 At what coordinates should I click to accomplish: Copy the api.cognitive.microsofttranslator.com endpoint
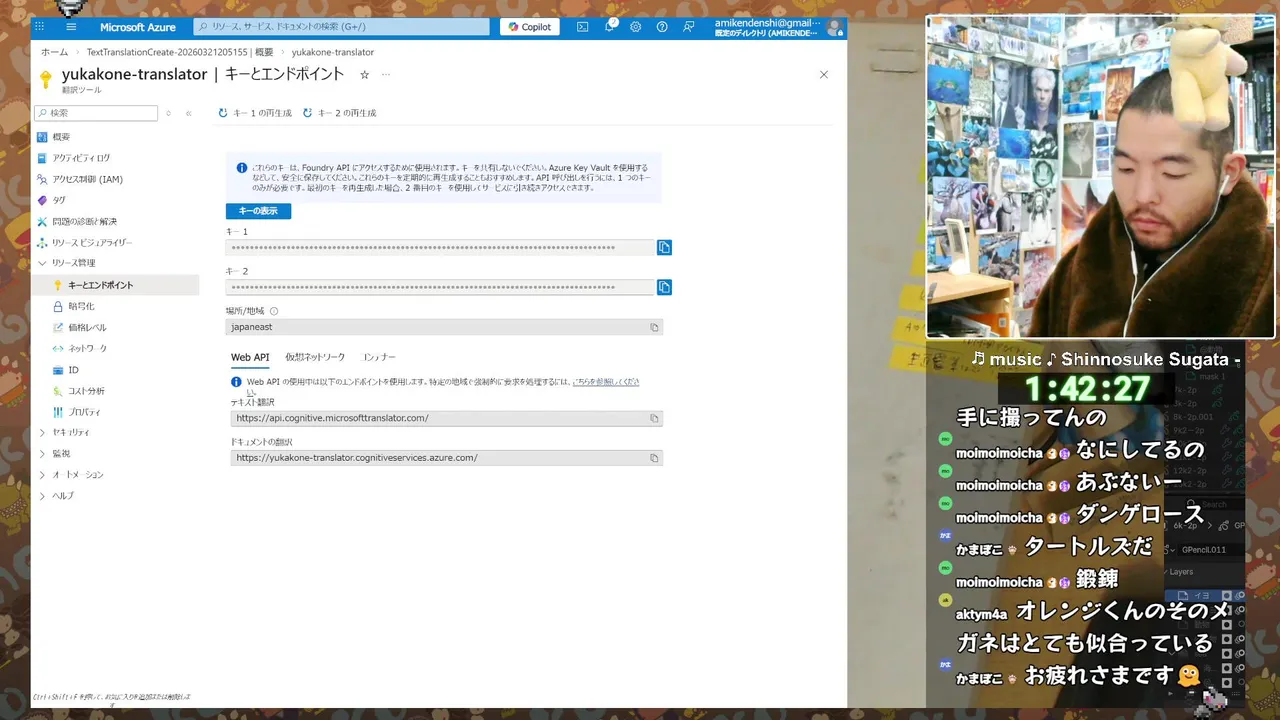click(654, 418)
